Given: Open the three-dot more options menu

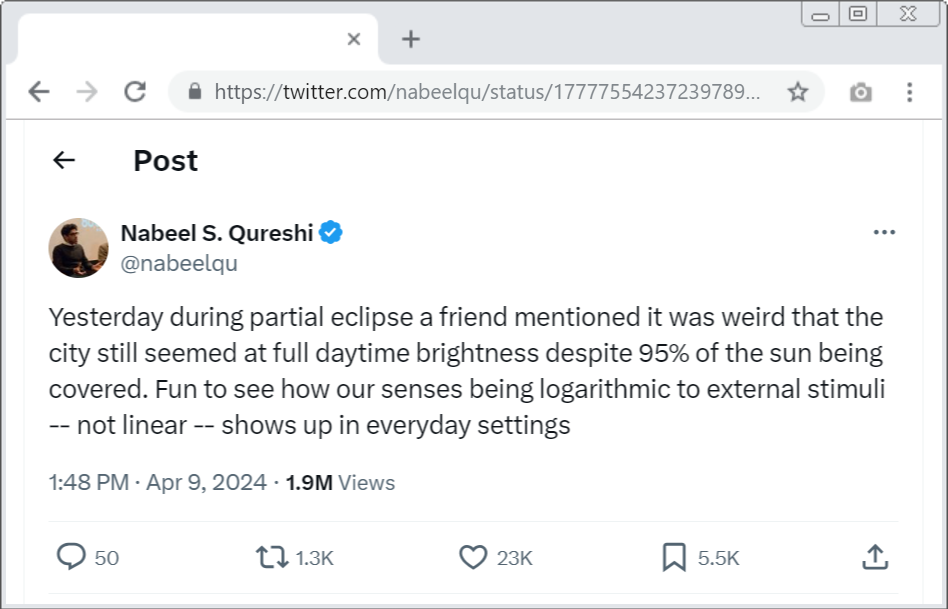Looking at the screenshot, I should point(884,232).
